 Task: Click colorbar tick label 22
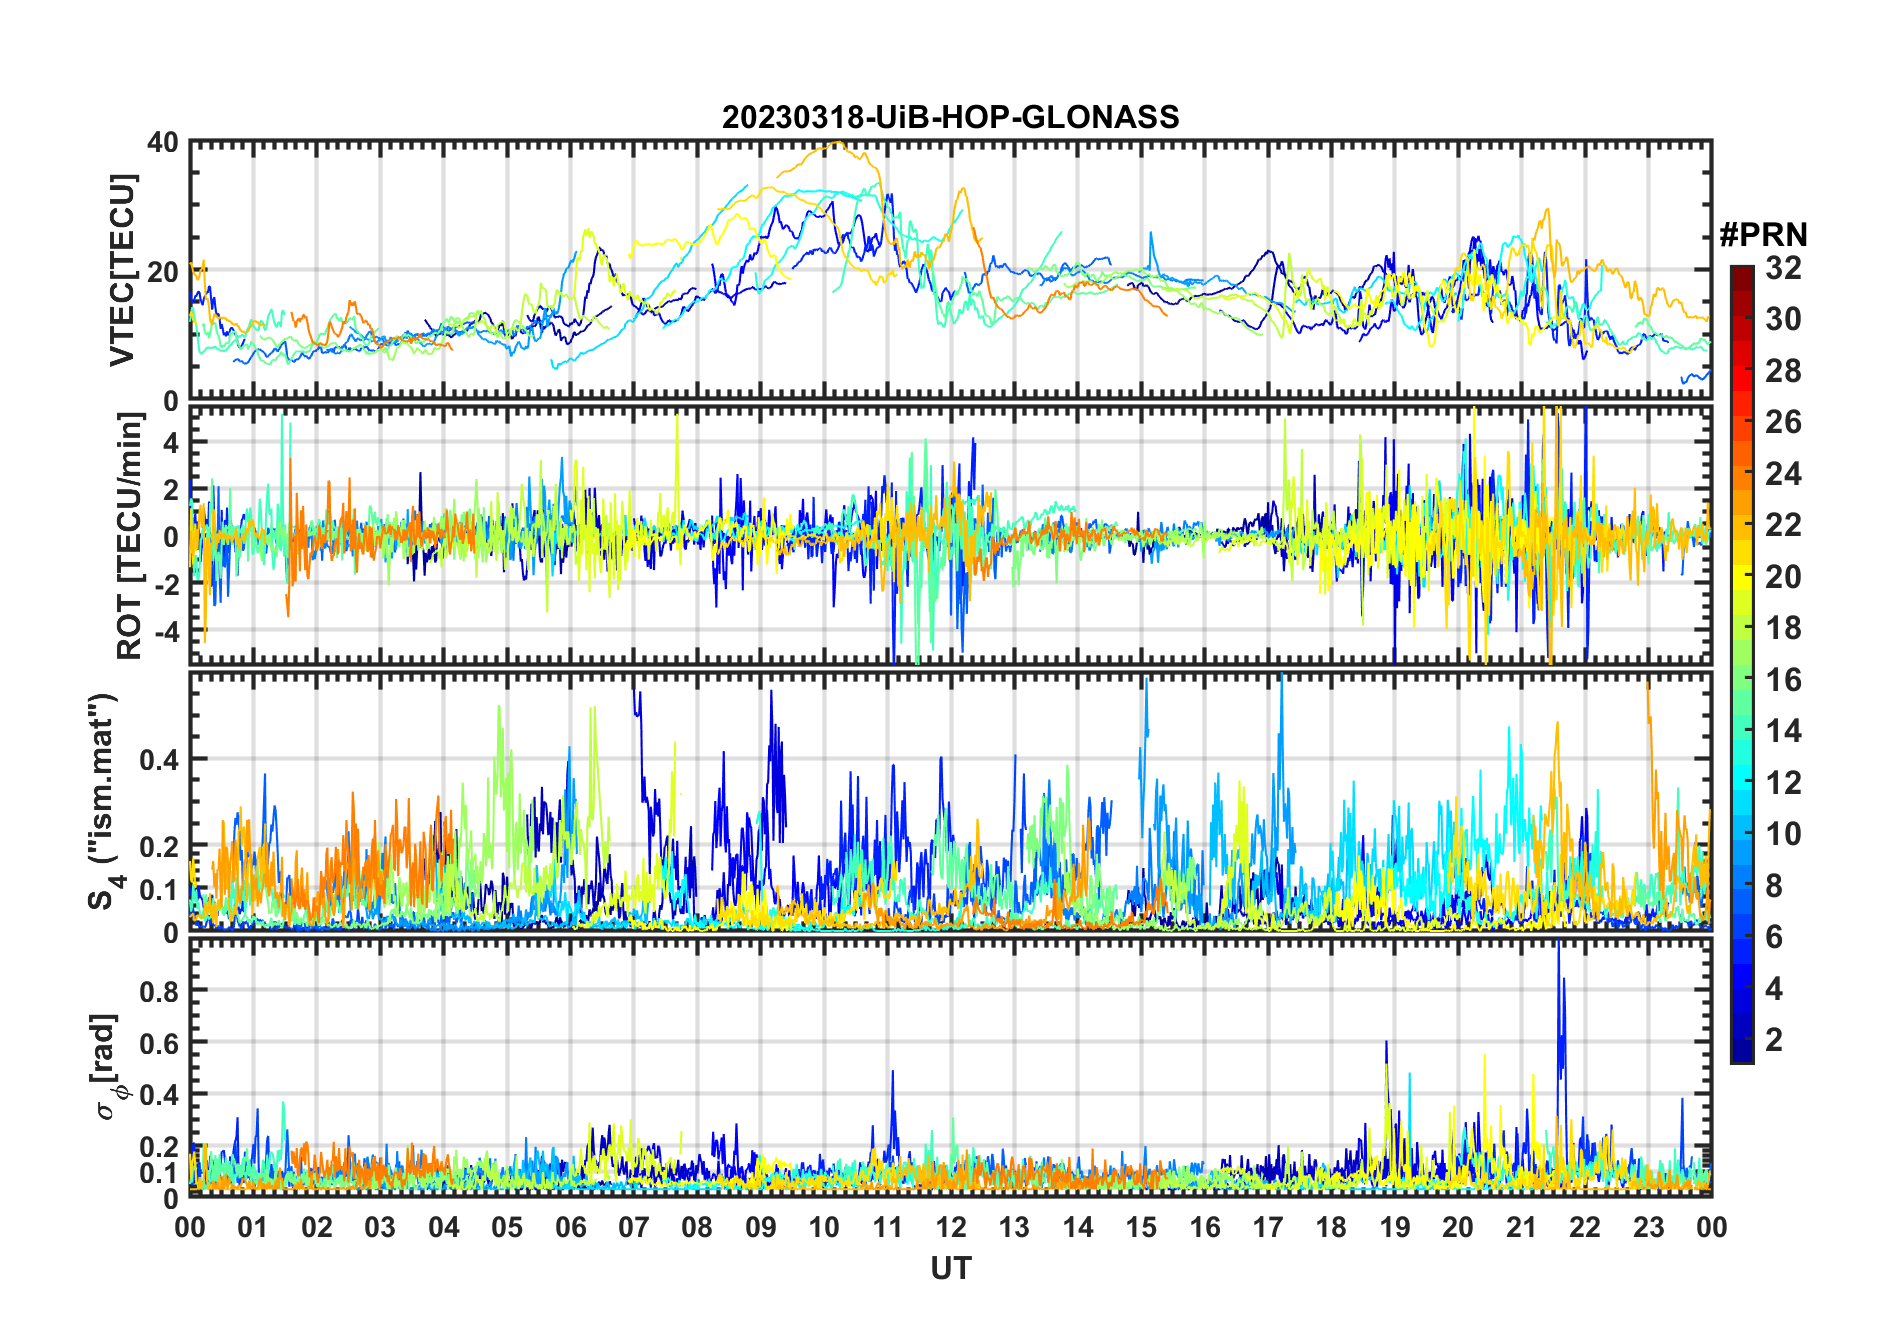1783,525
